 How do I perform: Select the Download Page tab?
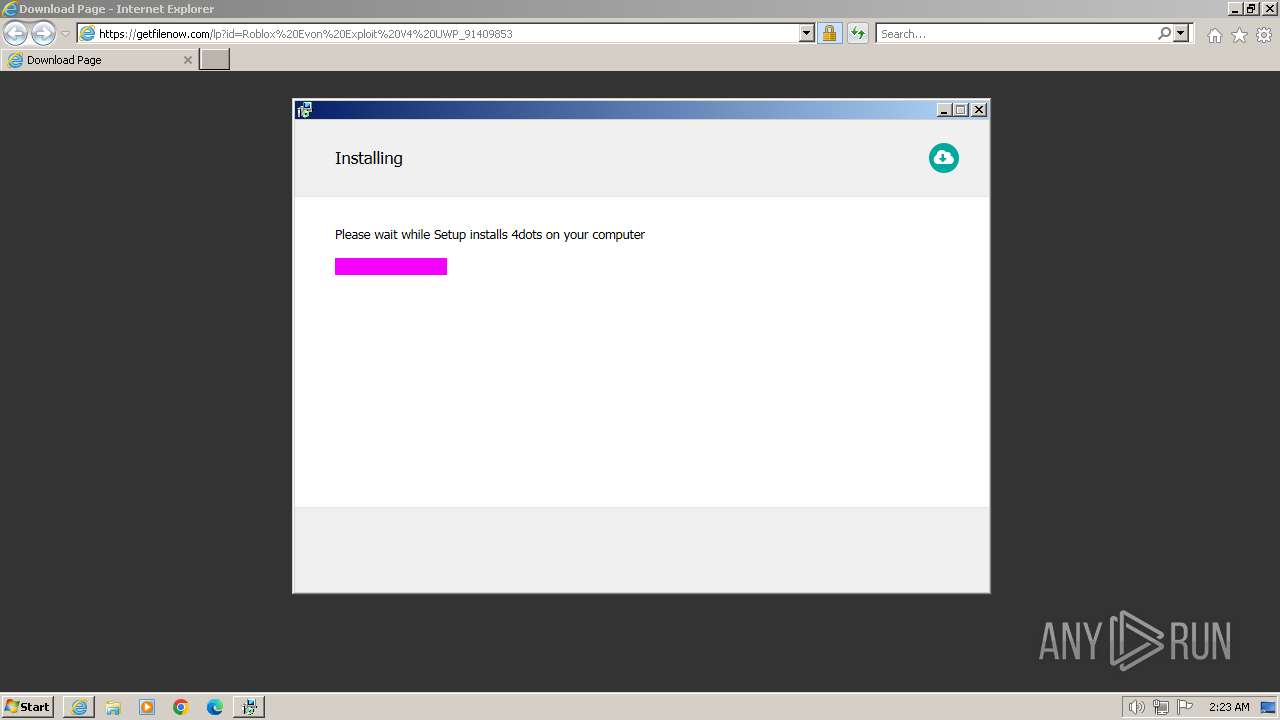pos(100,60)
